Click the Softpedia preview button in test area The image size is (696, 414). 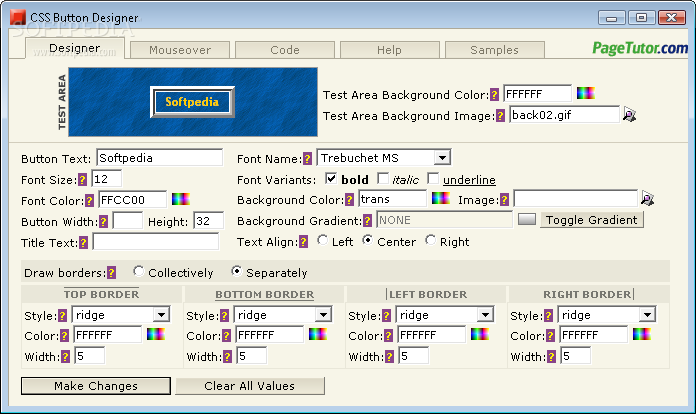(192, 102)
